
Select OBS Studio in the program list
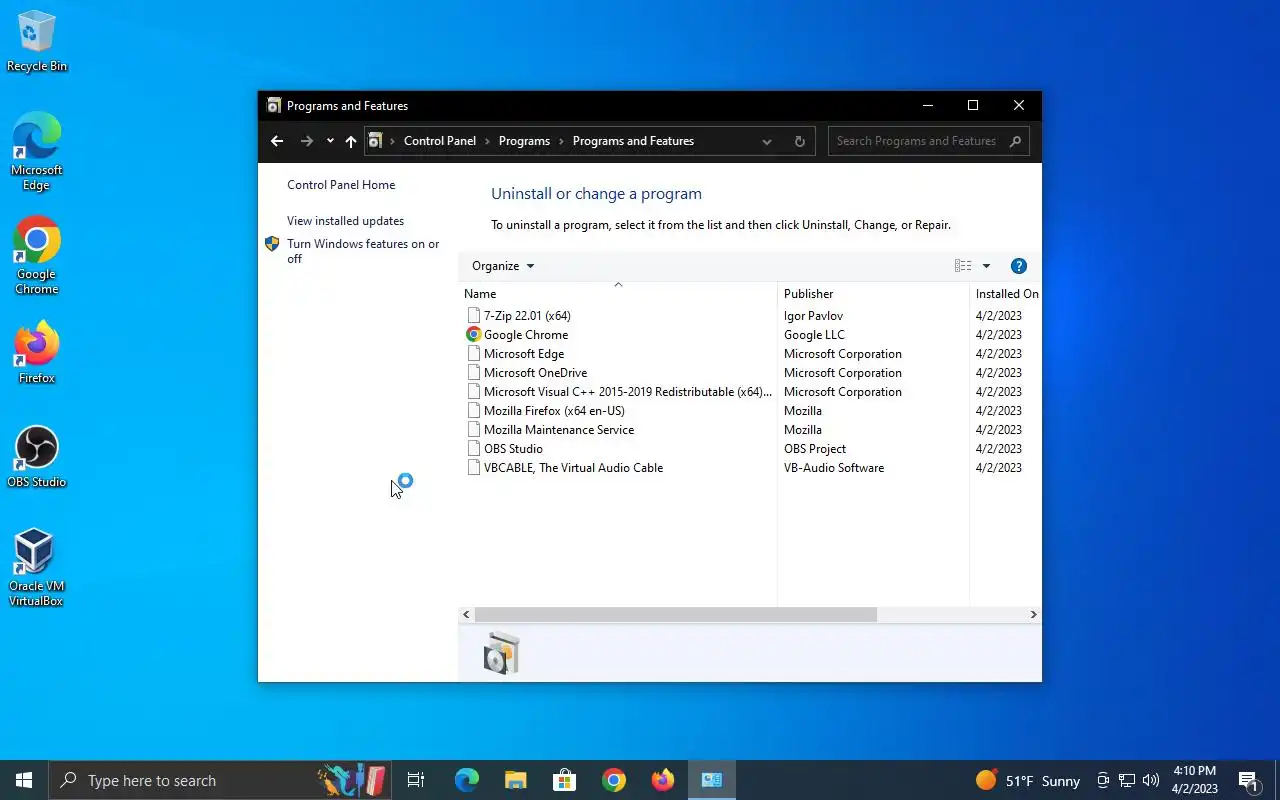tap(513, 449)
